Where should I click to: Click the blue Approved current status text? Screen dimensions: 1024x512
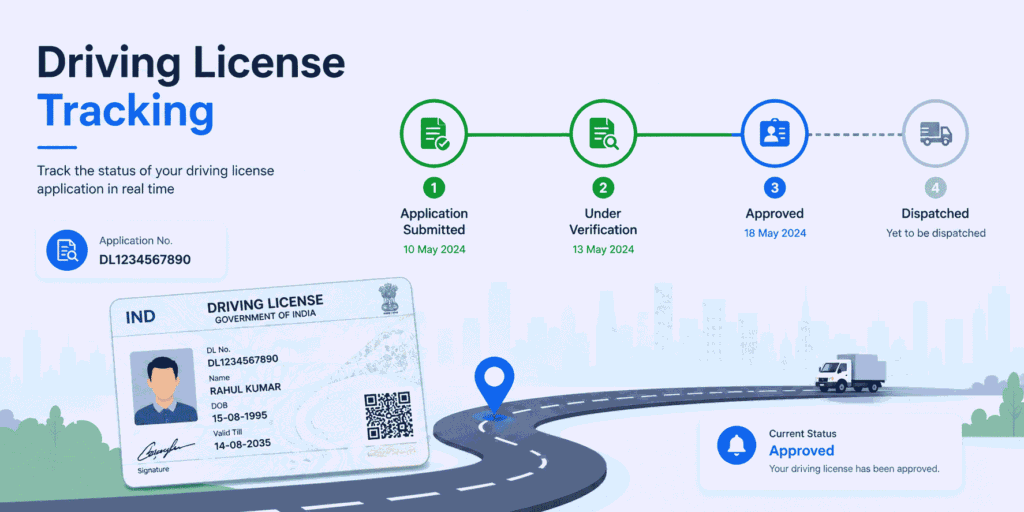tap(801, 451)
